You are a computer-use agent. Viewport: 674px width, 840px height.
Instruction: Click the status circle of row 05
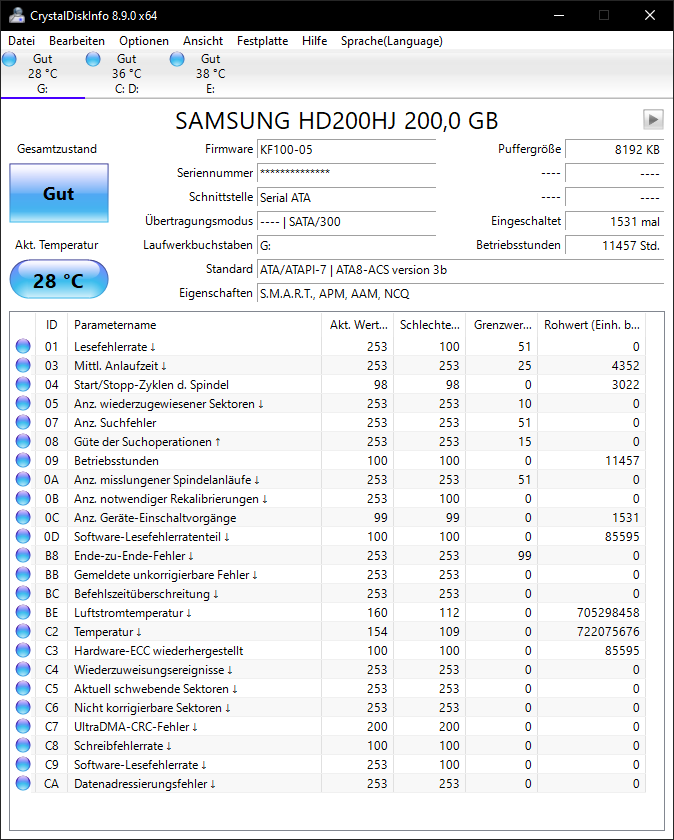pyautogui.click(x=23, y=403)
